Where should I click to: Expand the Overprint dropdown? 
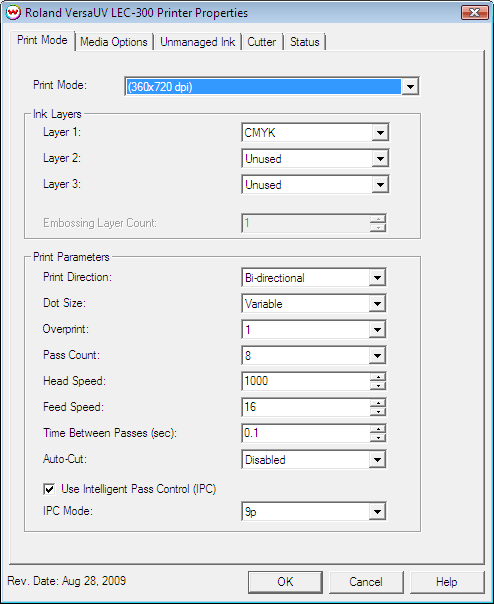tap(314, 329)
